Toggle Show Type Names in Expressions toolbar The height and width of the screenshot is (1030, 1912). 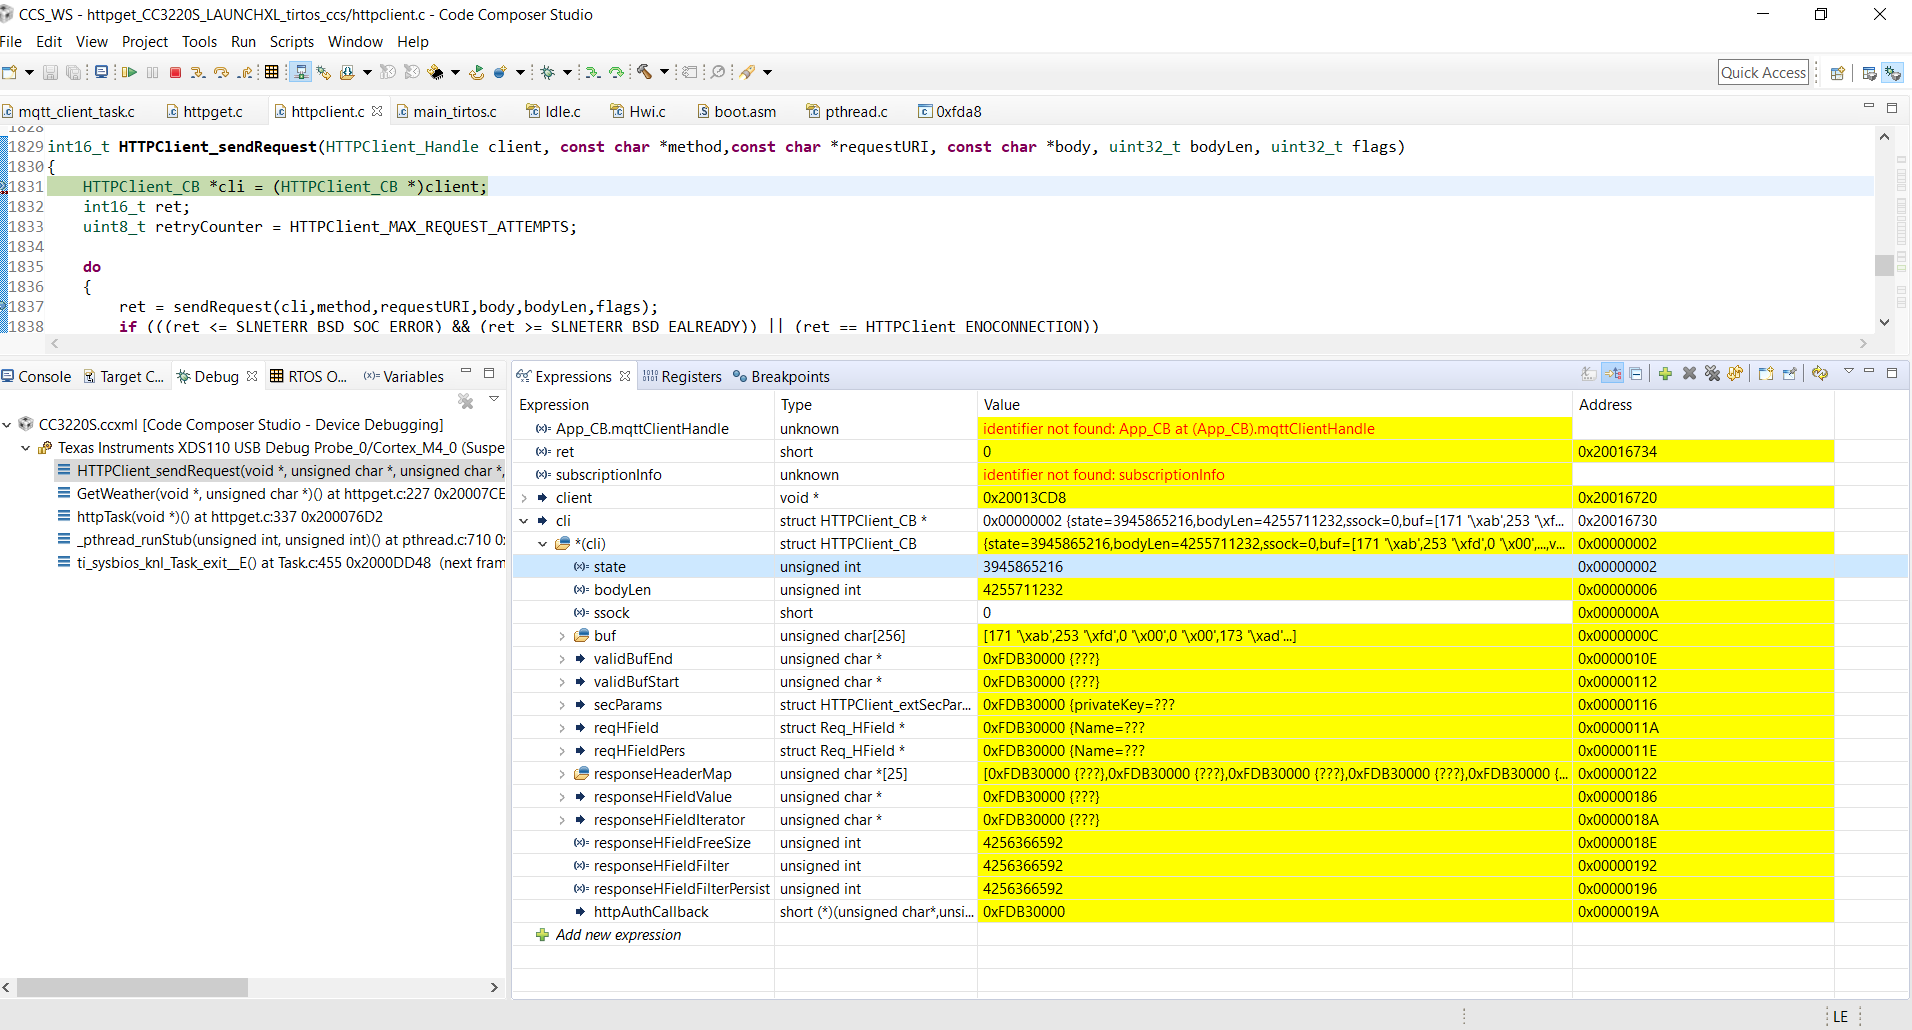(1588, 374)
